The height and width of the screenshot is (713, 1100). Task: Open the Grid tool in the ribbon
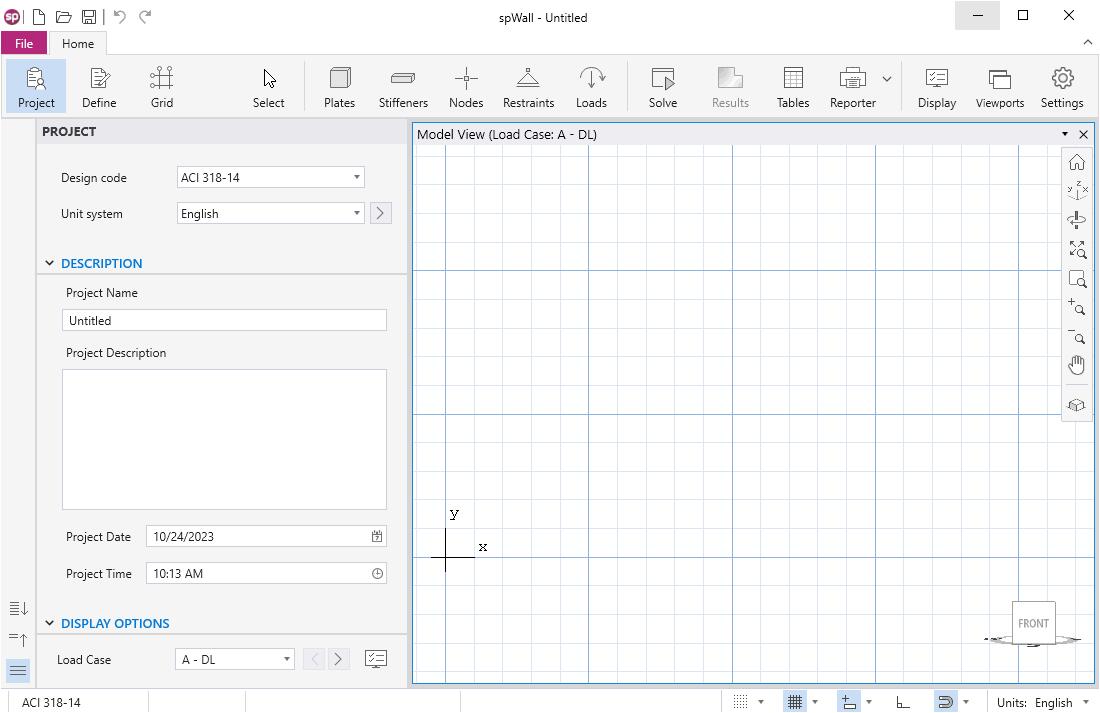point(161,87)
